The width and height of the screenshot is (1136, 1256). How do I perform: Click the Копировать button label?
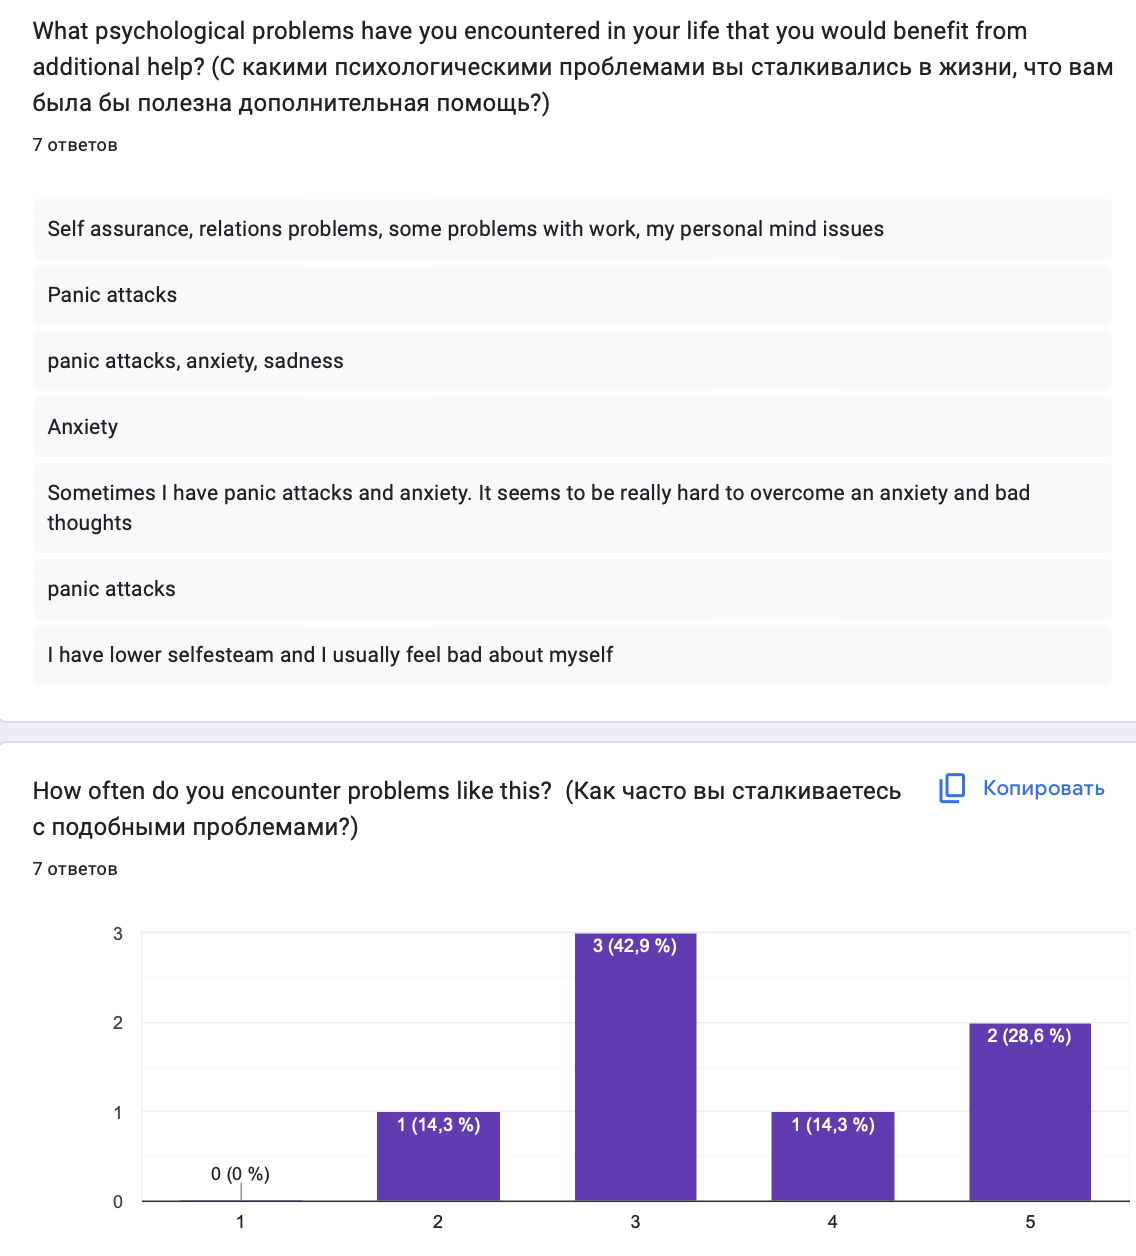[1043, 788]
